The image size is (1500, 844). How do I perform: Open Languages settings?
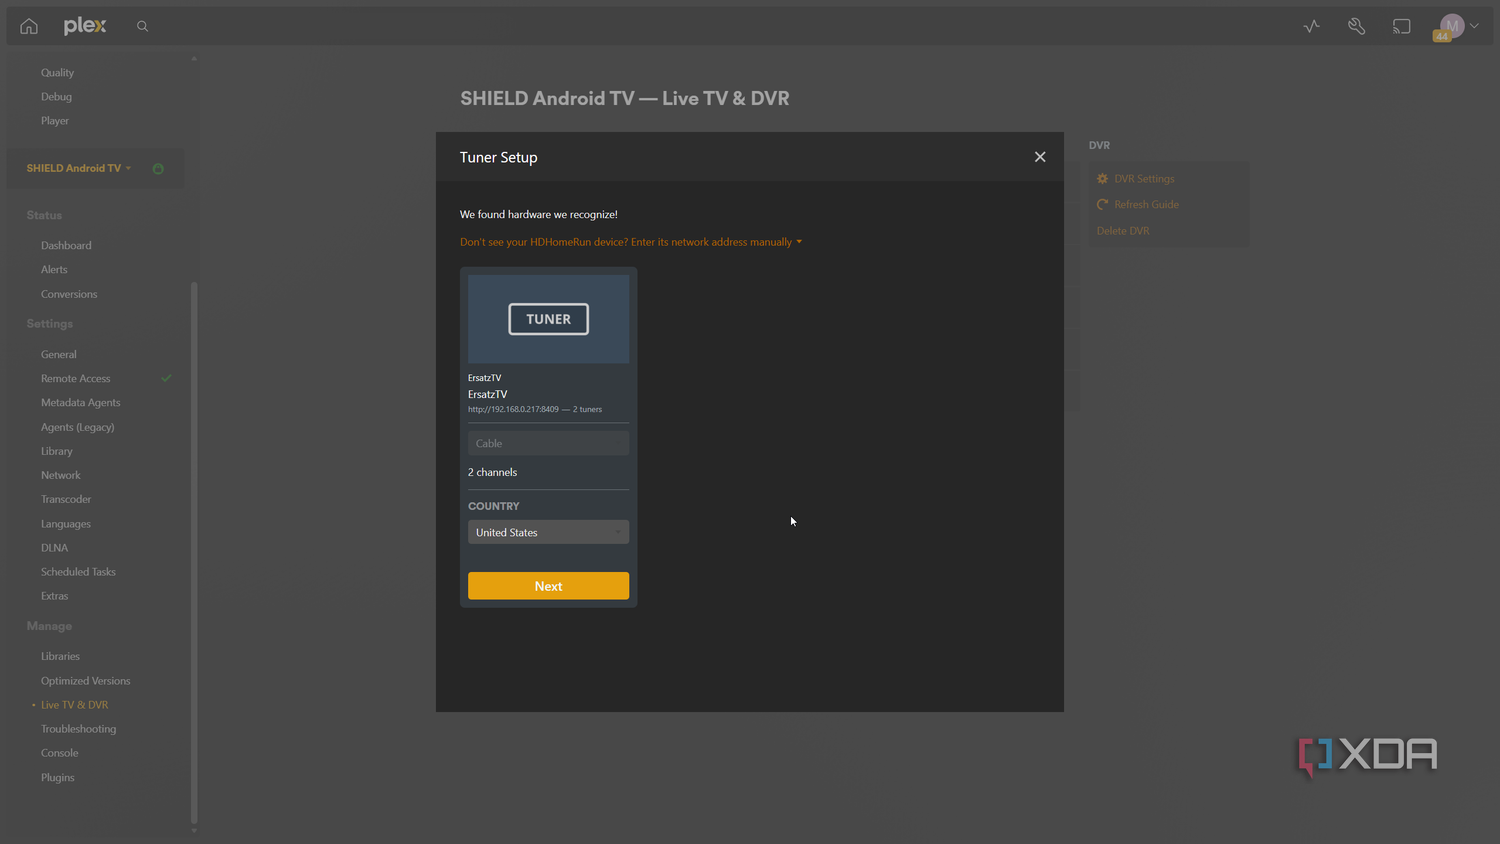click(66, 524)
